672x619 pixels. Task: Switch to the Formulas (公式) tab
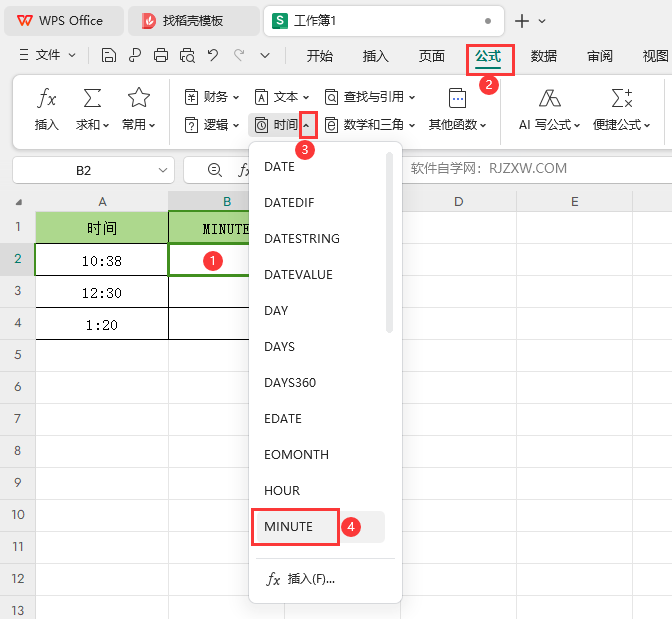pyautogui.click(x=488, y=56)
